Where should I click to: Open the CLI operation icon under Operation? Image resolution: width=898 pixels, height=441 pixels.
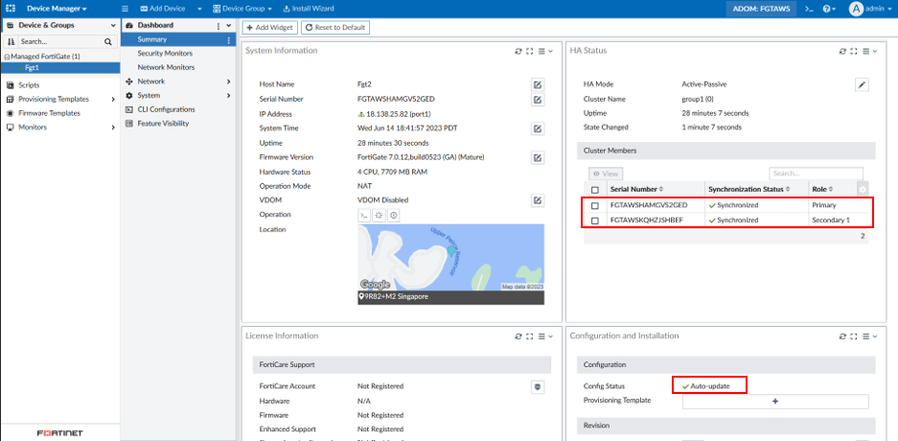[x=364, y=215]
